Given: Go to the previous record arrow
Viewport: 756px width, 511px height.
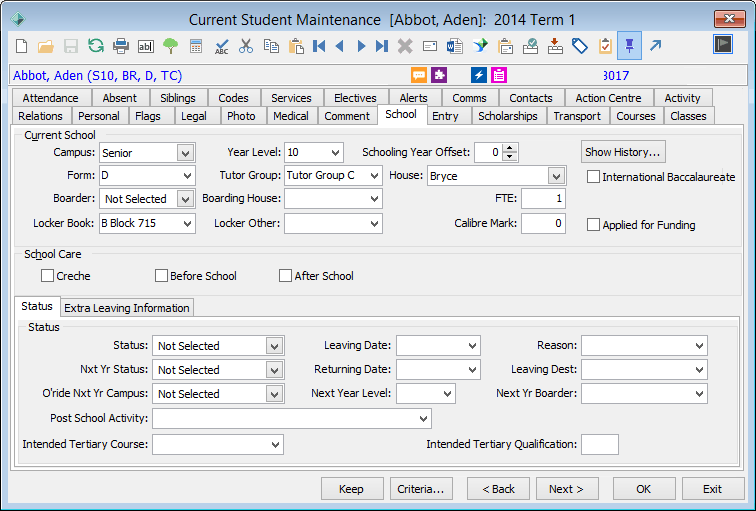Looking at the screenshot, I should (x=339, y=46).
